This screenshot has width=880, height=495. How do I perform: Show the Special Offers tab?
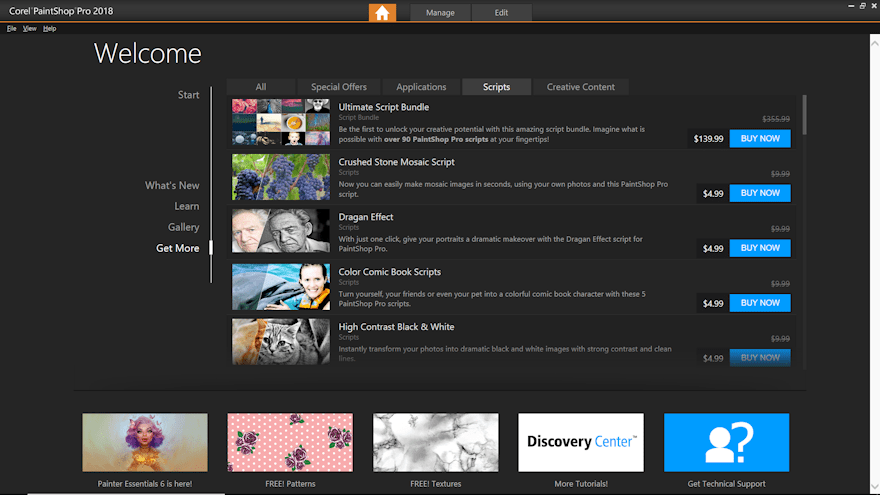(x=339, y=87)
